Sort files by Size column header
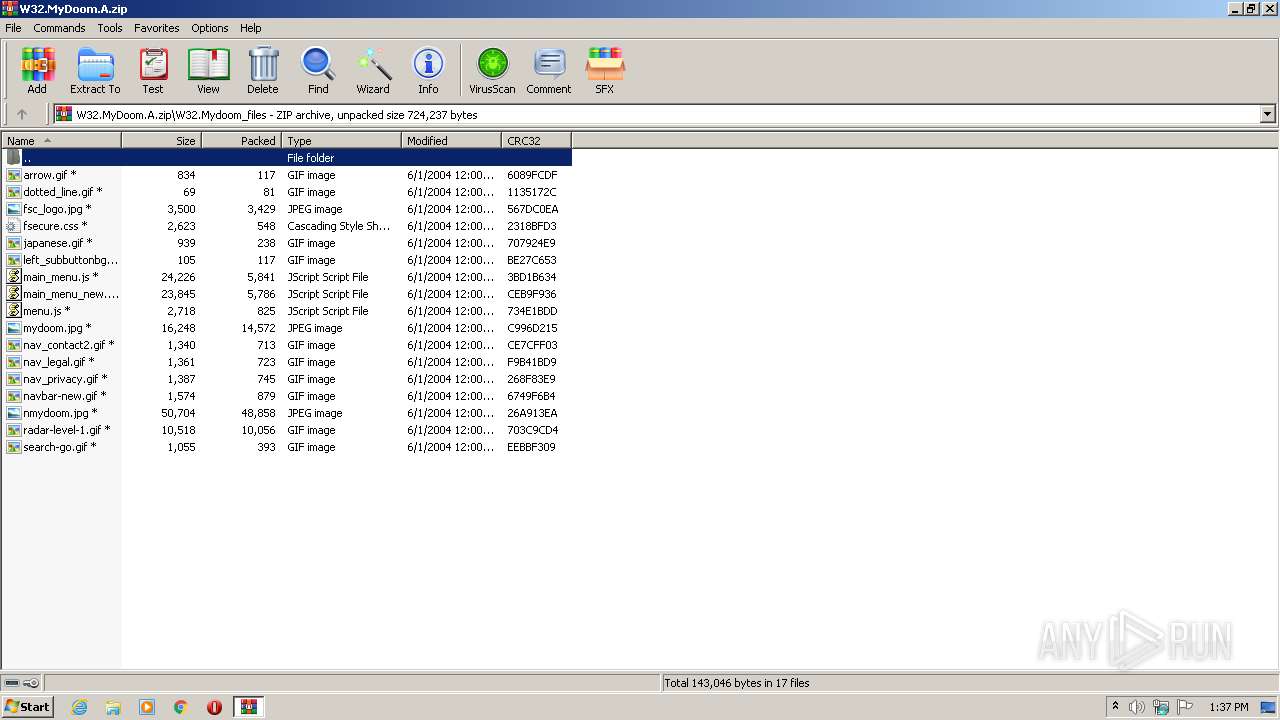The image size is (1280, 720). (161, 141)
